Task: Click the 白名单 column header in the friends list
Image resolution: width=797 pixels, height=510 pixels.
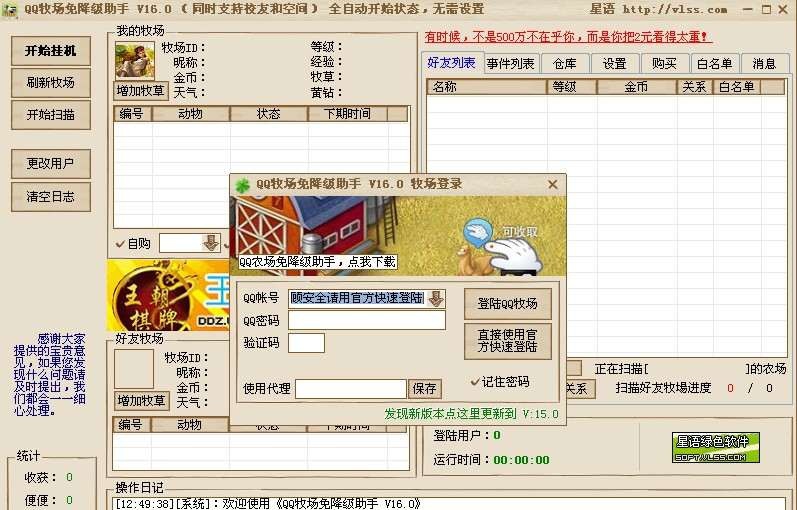Action: (x=737, y=87)
